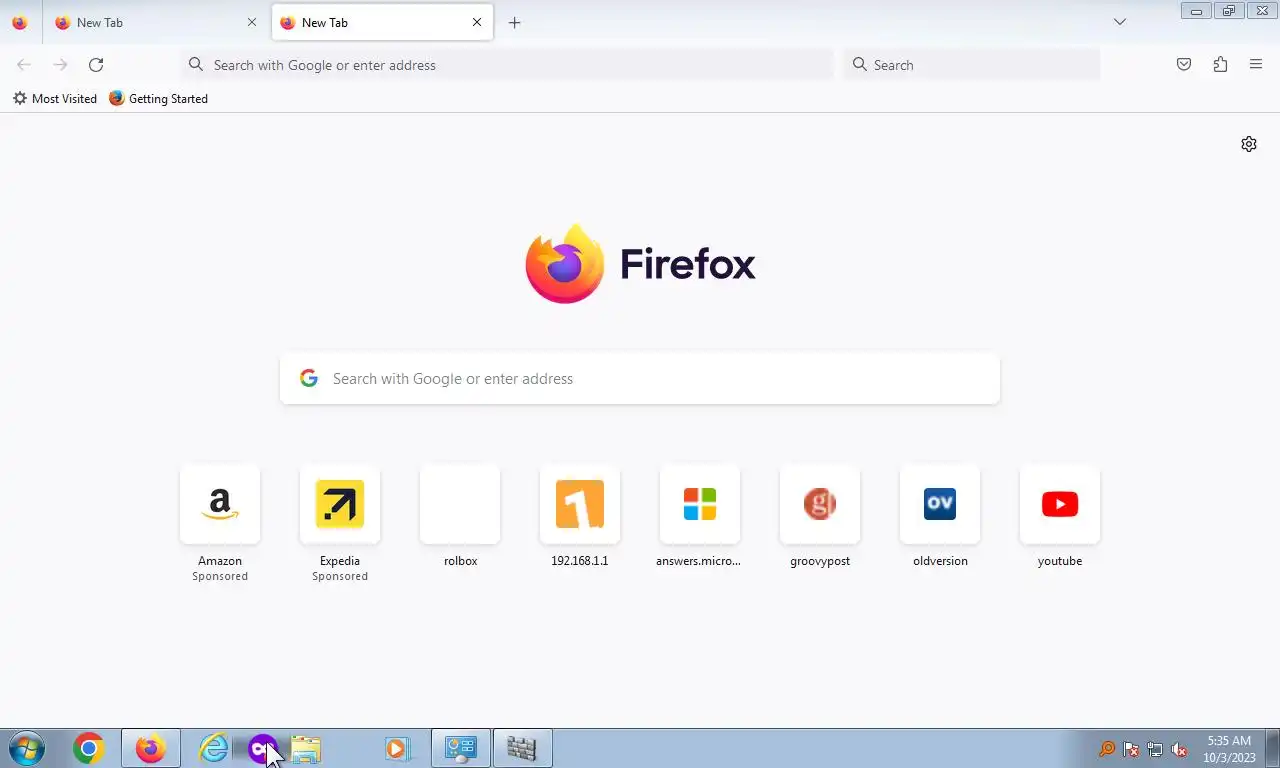Click the toolbar Search box

(972, 65)
